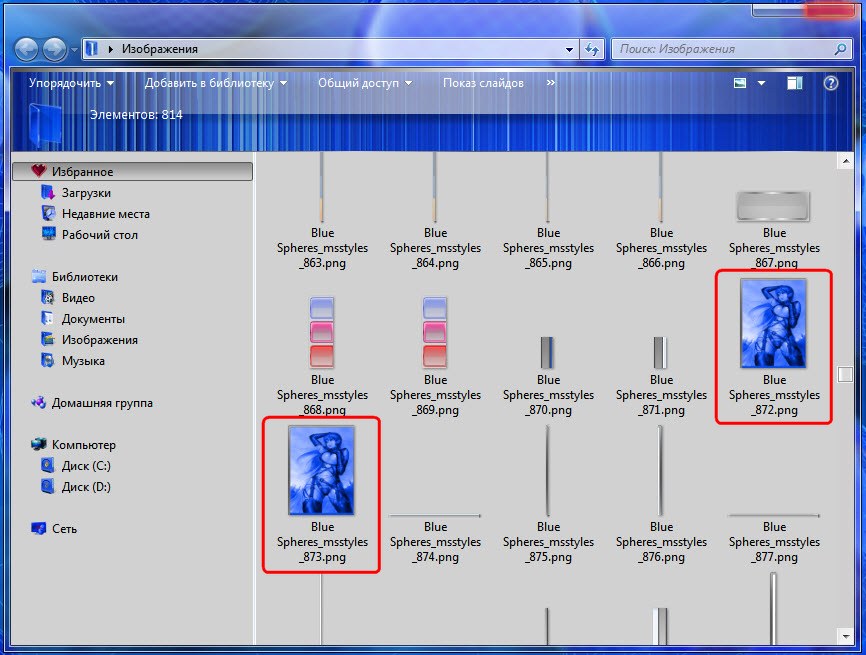Open the Упорядочить menu
The image size is (866, 655).
pyautogui.click(x=71, y=83)
